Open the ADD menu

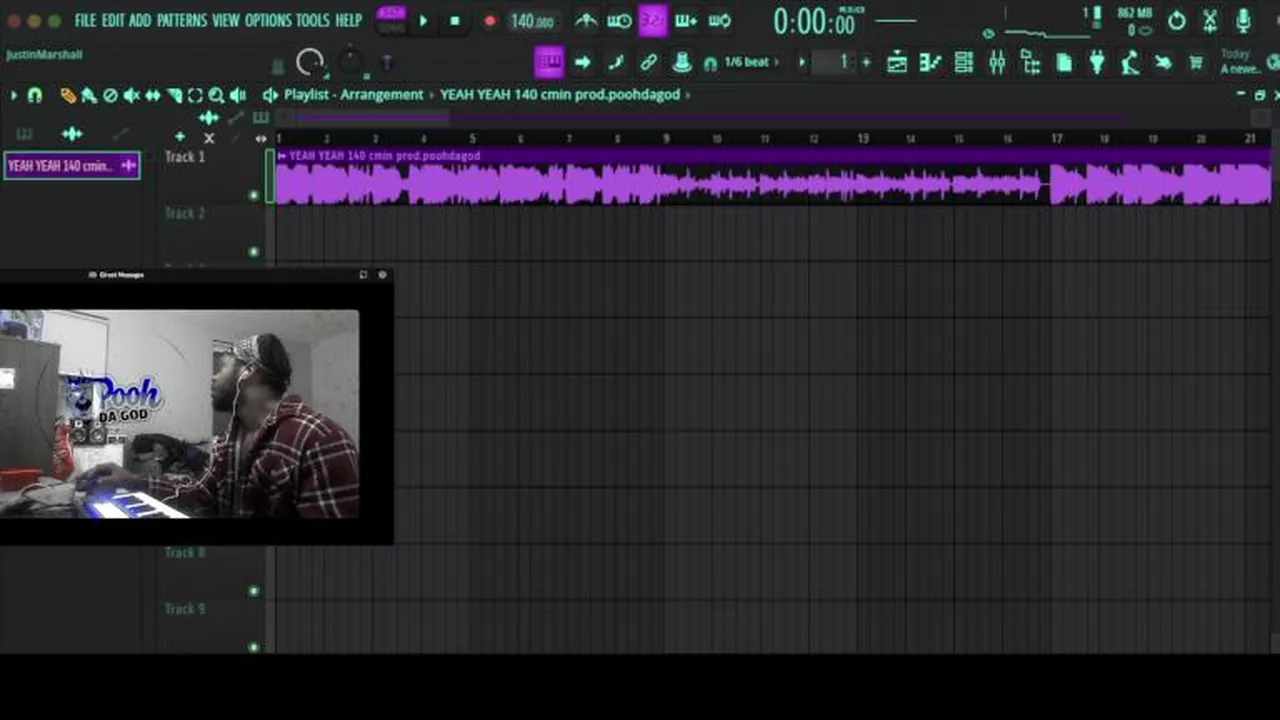tap(140, 20)
